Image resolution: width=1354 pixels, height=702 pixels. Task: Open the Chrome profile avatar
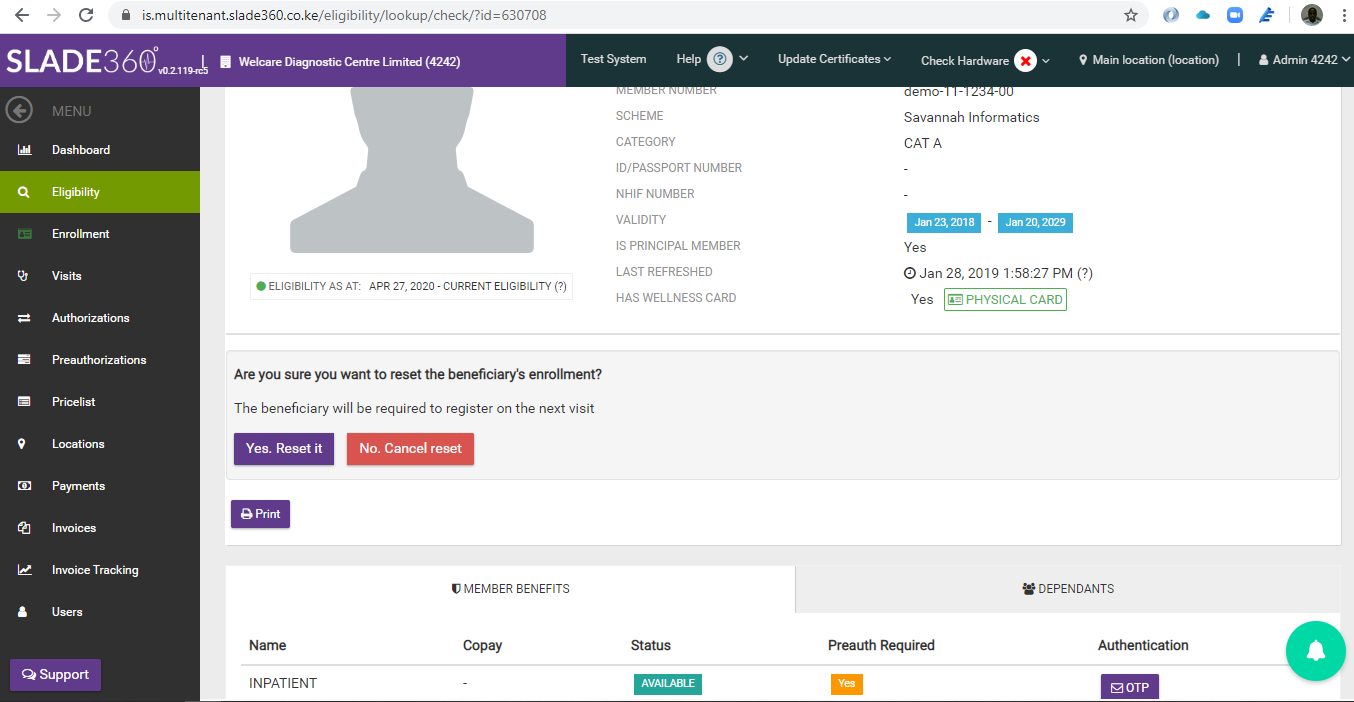[x=1311, y=15]
